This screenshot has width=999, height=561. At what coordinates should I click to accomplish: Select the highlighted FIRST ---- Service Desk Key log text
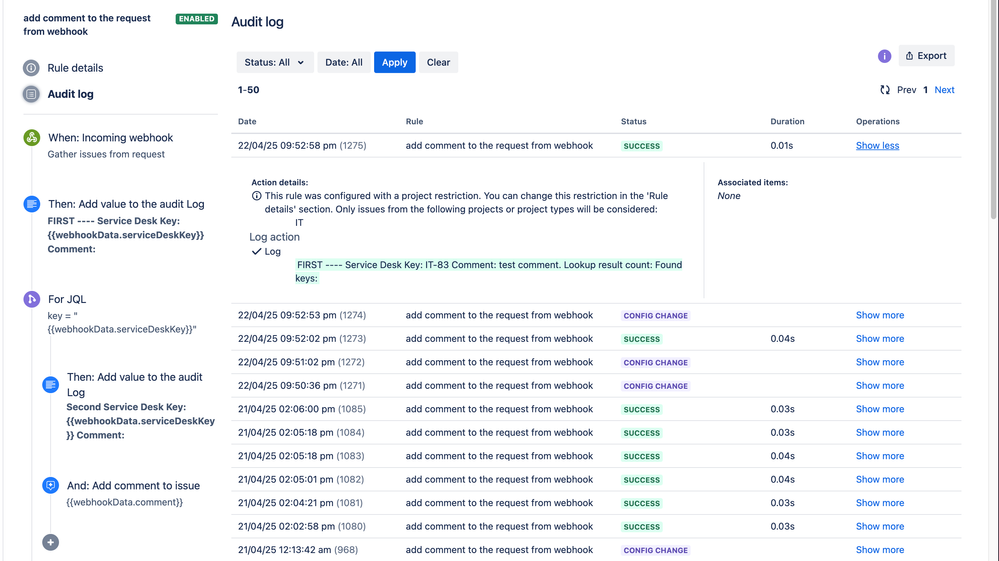coord(489,271)
